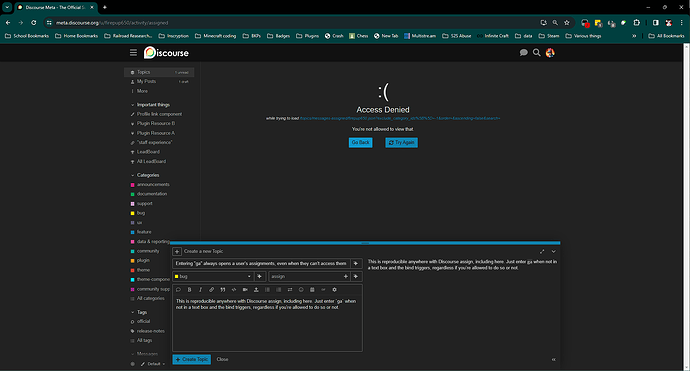The width and height of the screenshot is (690, 371).
Task: Open the School Bookmarks folder
Action: point(27,36)
